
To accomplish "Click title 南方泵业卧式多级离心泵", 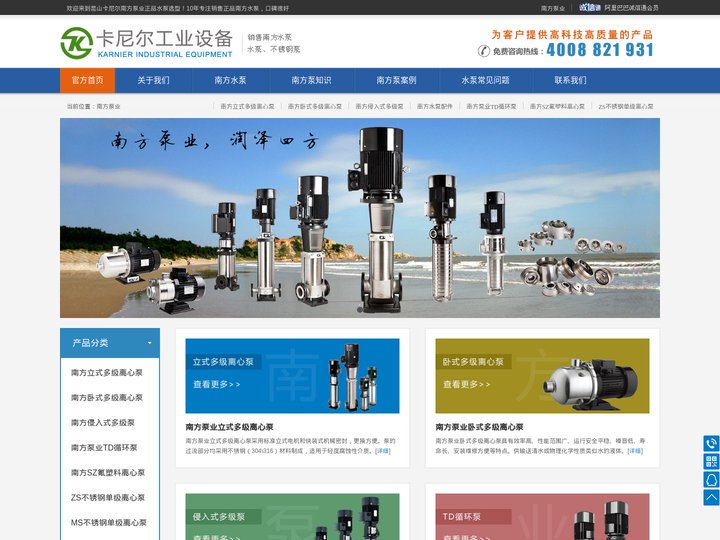I will tap(479, 427).
